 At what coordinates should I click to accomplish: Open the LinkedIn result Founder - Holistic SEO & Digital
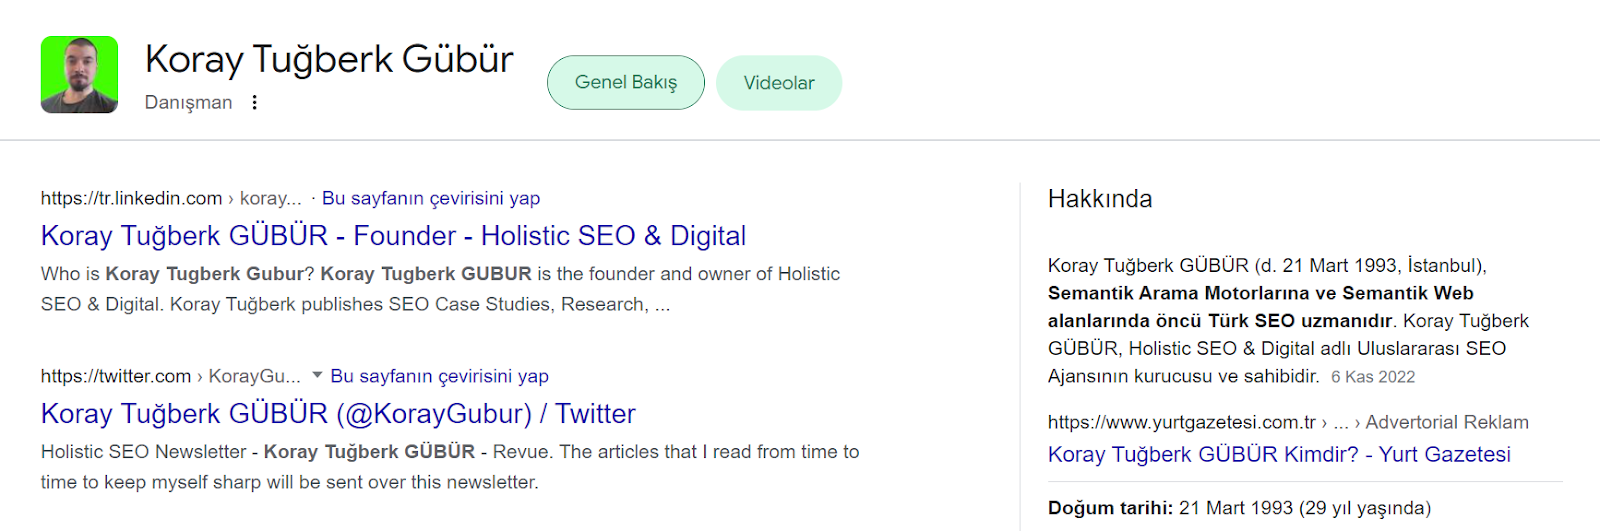click(x=393, y=236)
